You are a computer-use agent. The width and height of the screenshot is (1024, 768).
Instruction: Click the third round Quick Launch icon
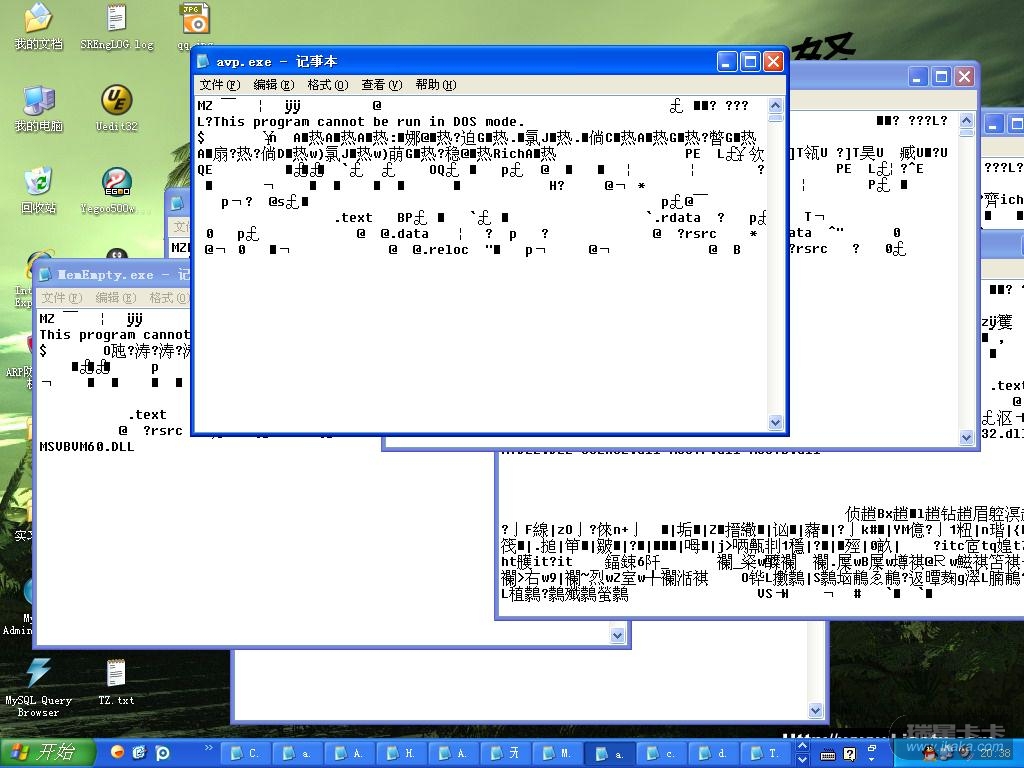tap(162, 752)
